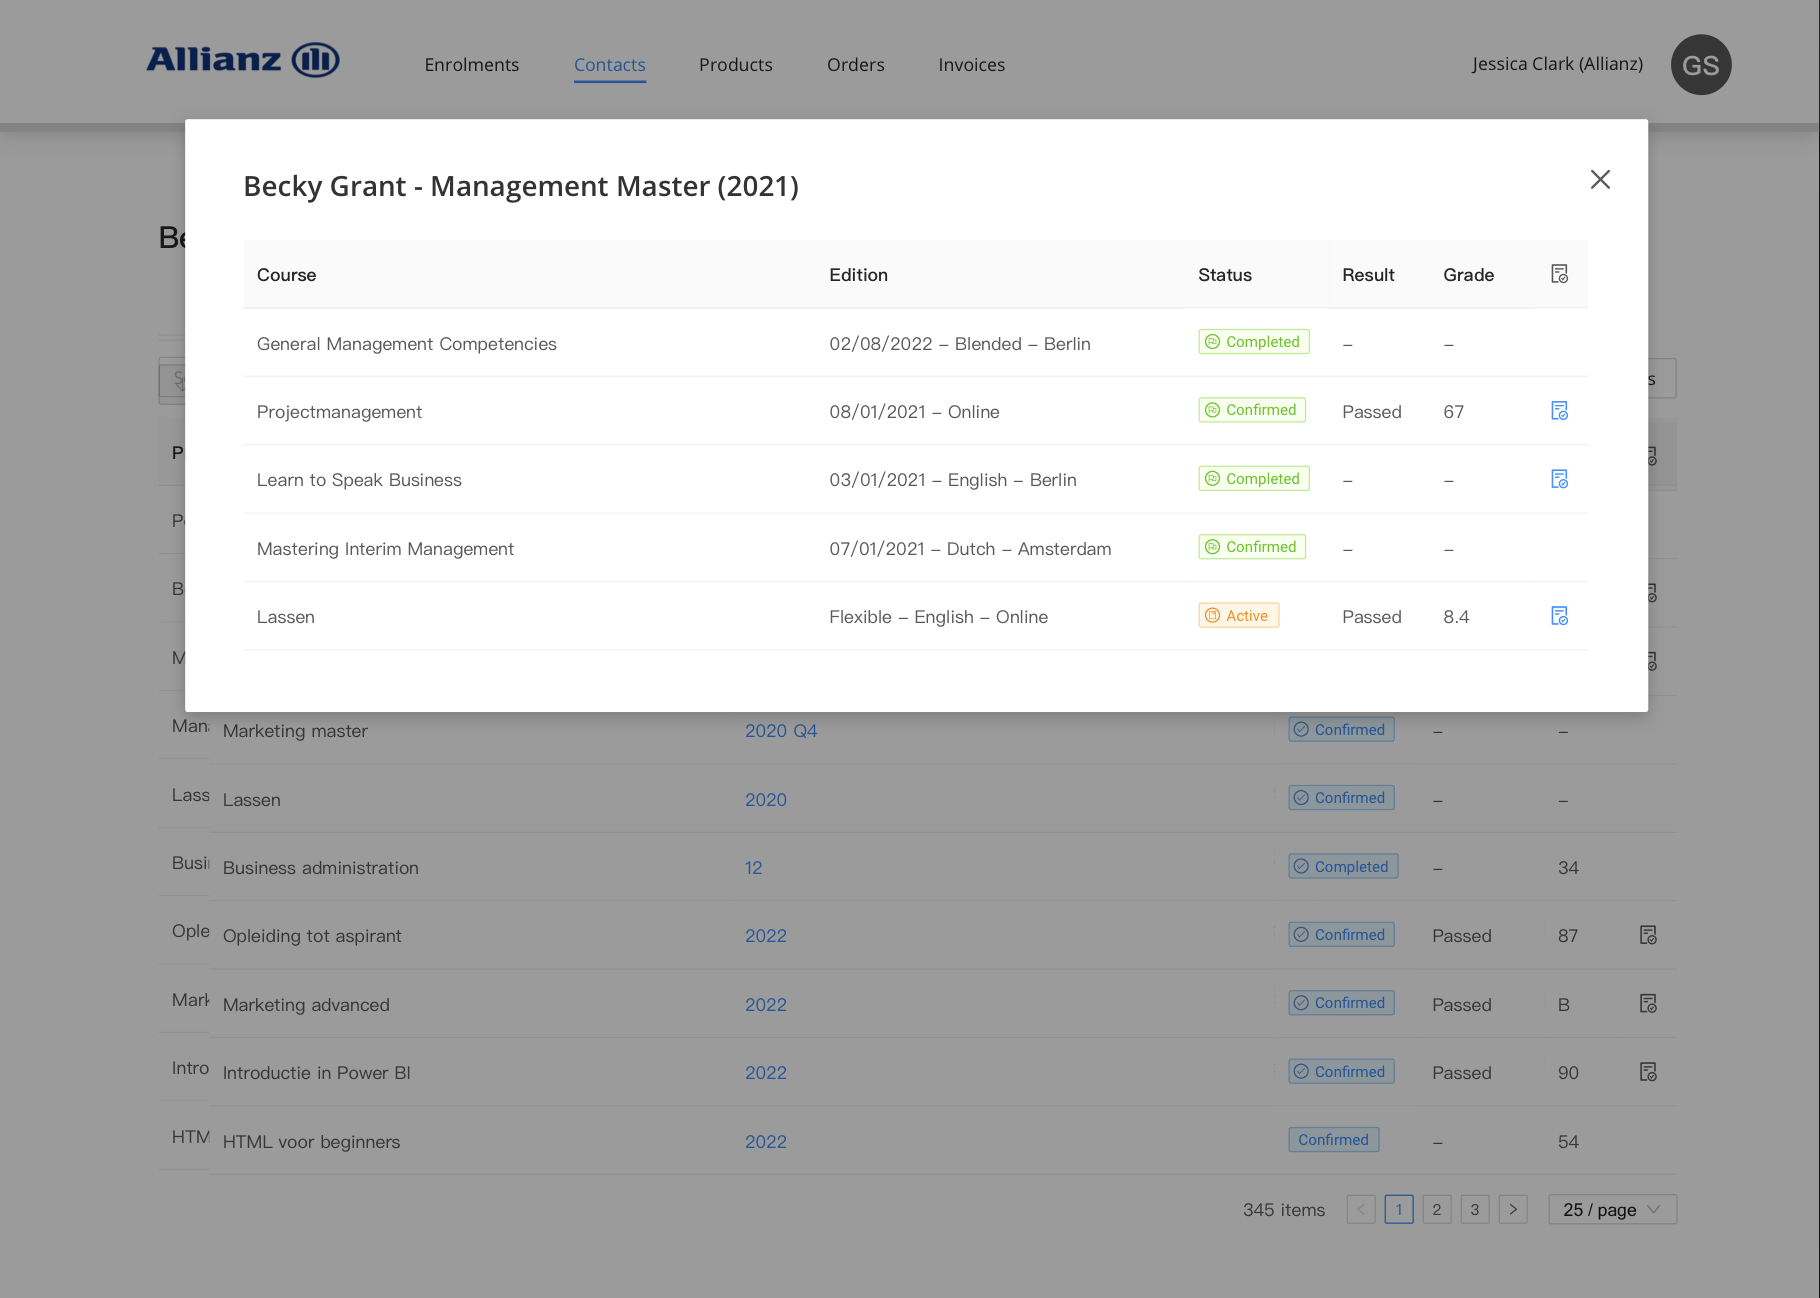Switch to Orders tab

855,65
